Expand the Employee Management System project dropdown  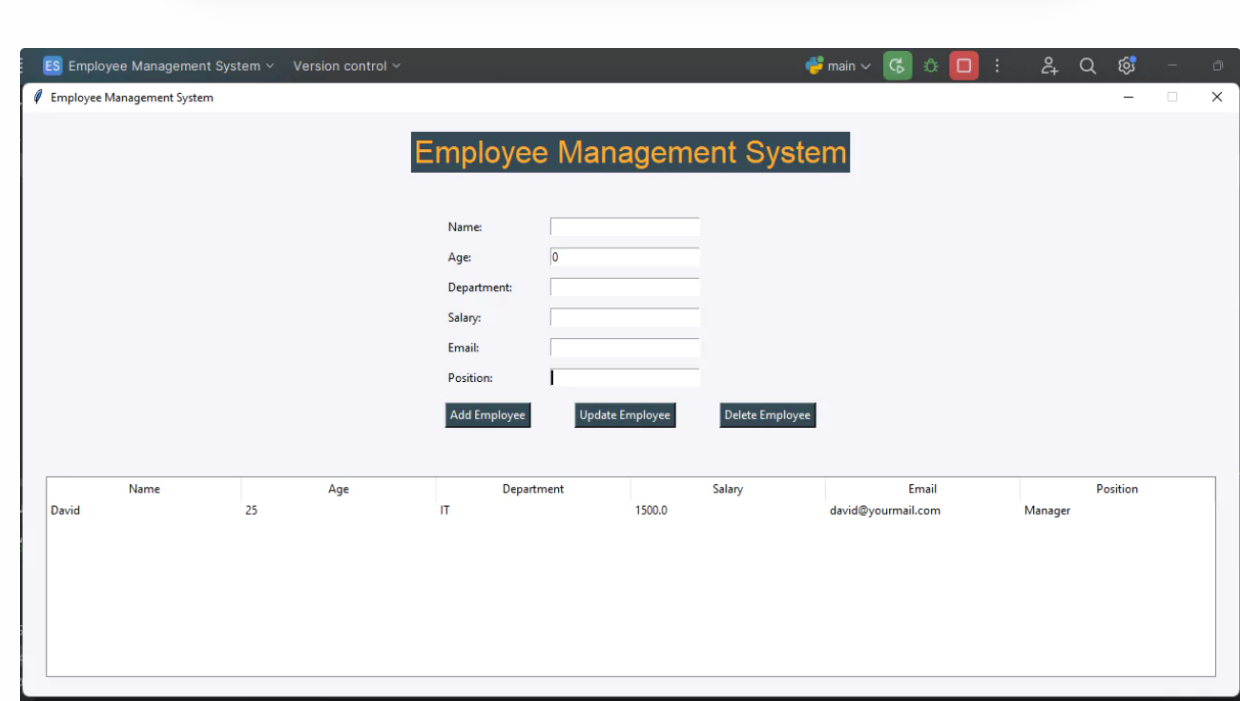tap(272, 65)
